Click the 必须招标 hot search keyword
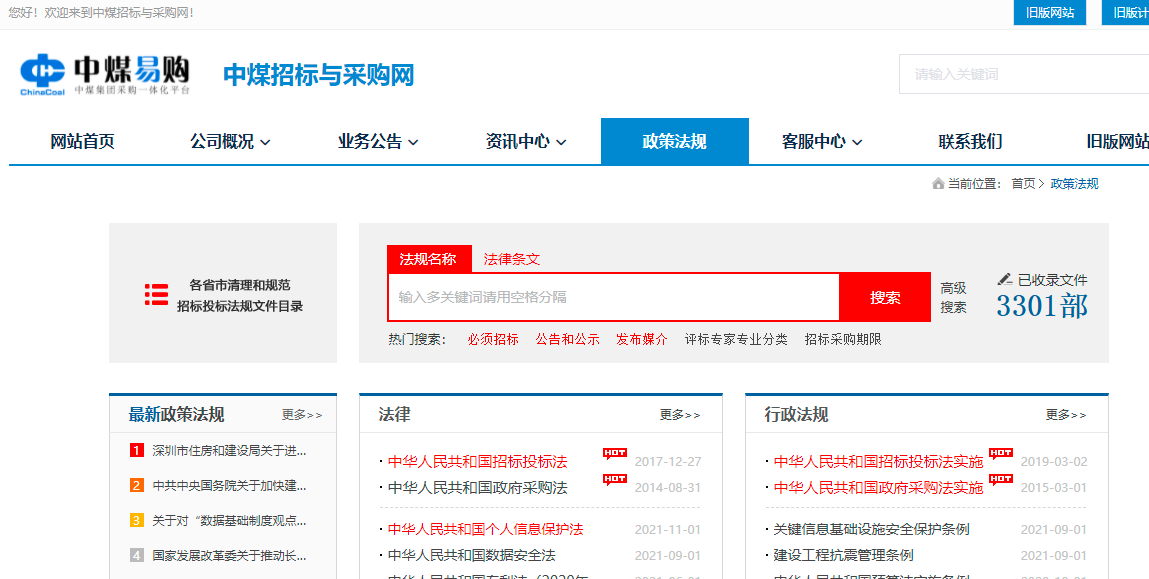 pyautogui.click(x=493, y=339)
